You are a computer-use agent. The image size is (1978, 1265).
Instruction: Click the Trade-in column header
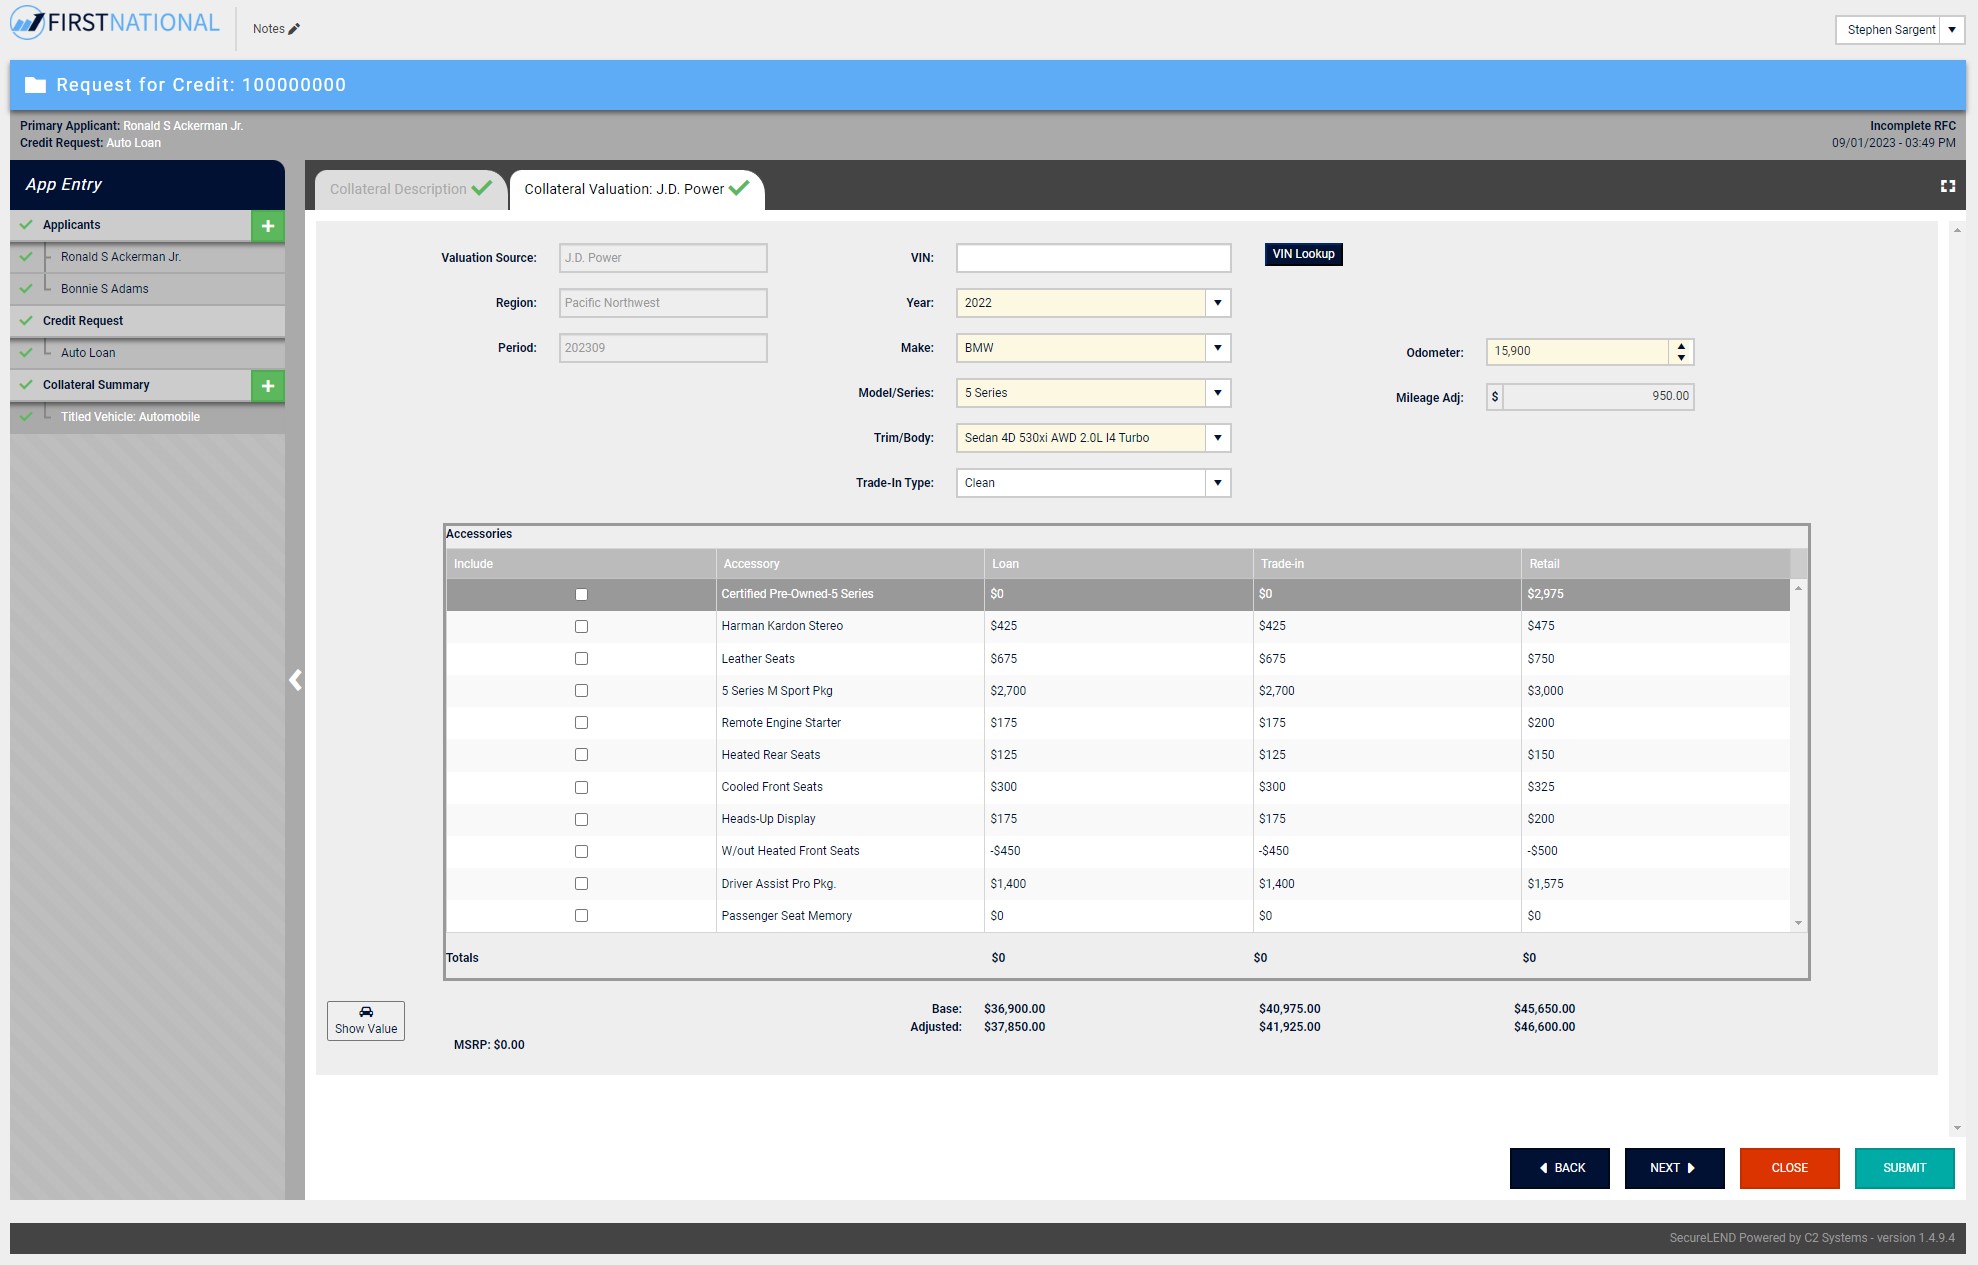click(1387, 564)
